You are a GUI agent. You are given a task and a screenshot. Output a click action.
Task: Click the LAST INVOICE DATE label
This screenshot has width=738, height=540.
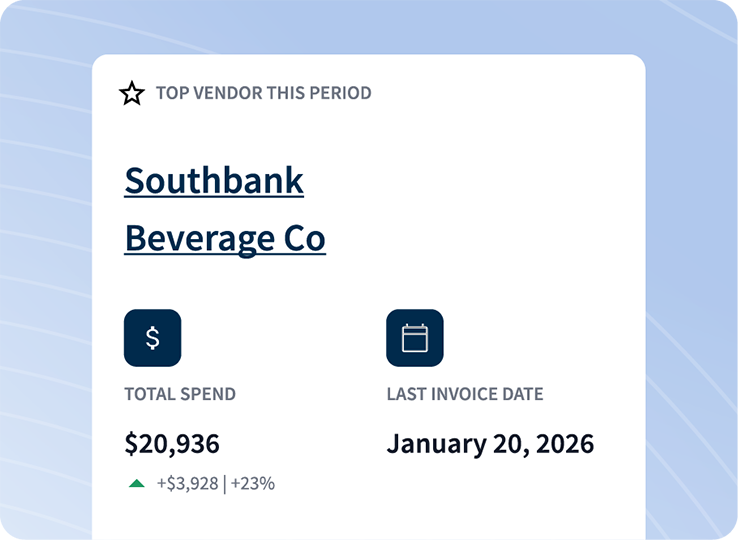pyautogui.click(x=465, y=394)
